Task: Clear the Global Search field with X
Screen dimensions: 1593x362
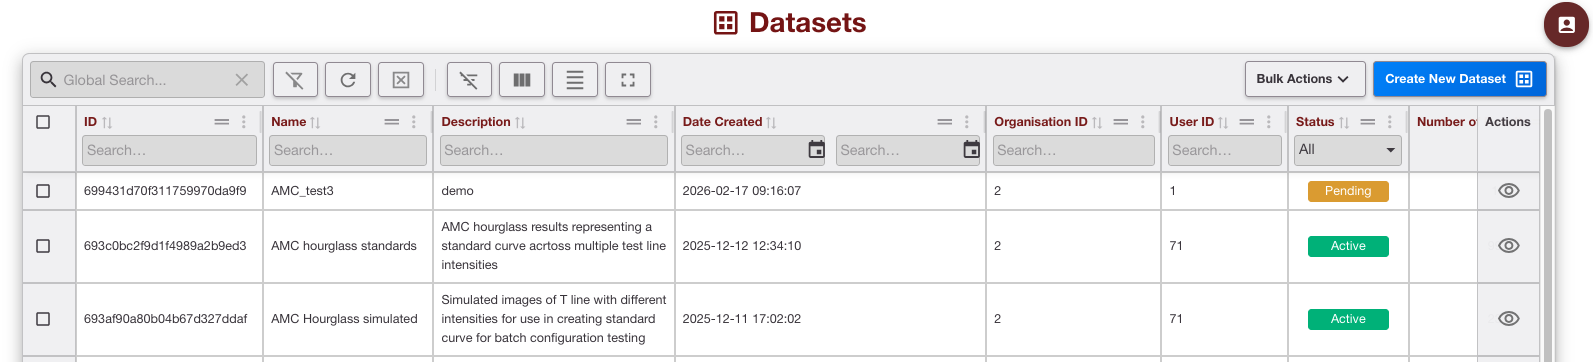Action: [x=242, y=80]
